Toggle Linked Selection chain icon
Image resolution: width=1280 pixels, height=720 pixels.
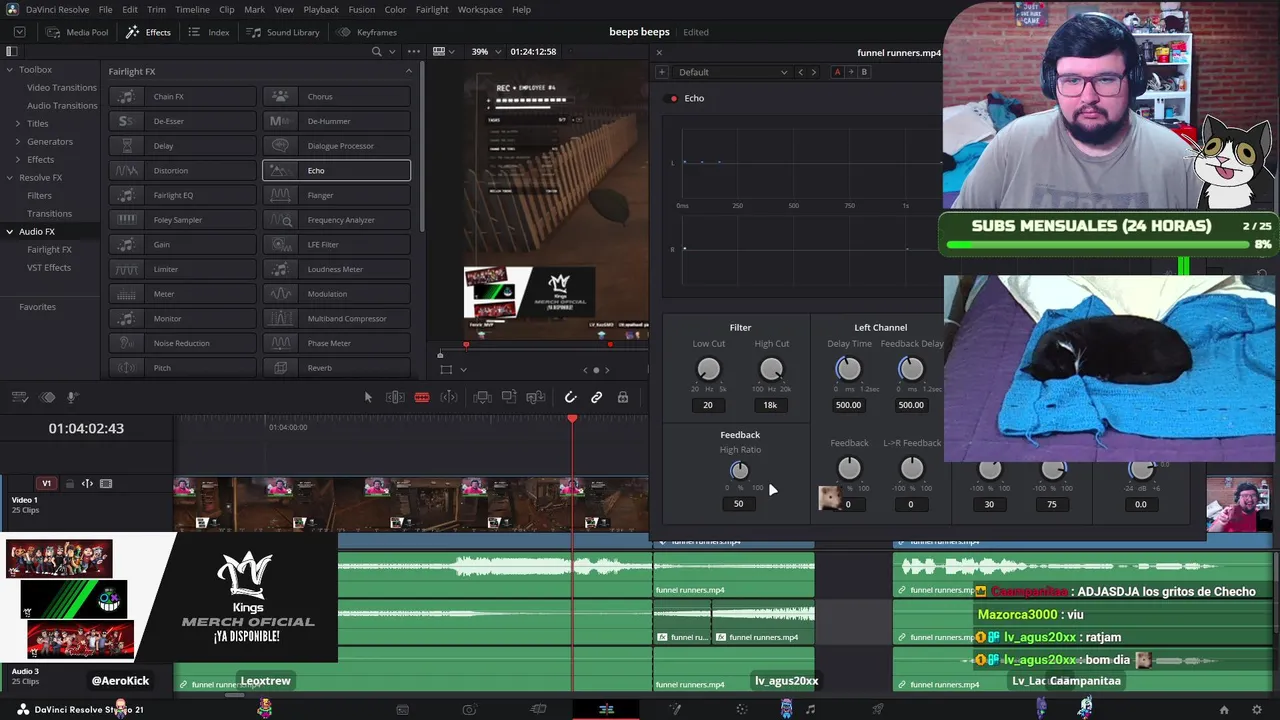tap(596, 397)
